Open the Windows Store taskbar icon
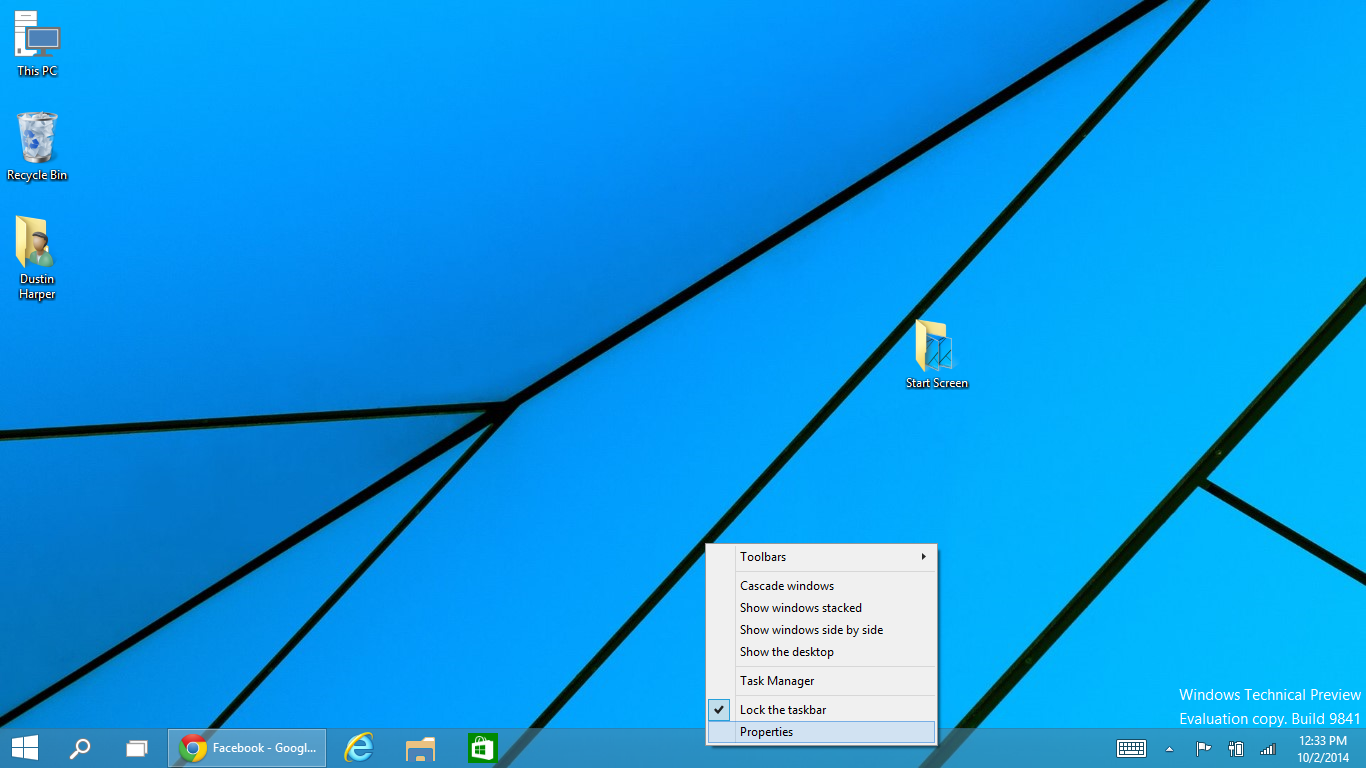1366x768 pixels. point(482,748)
